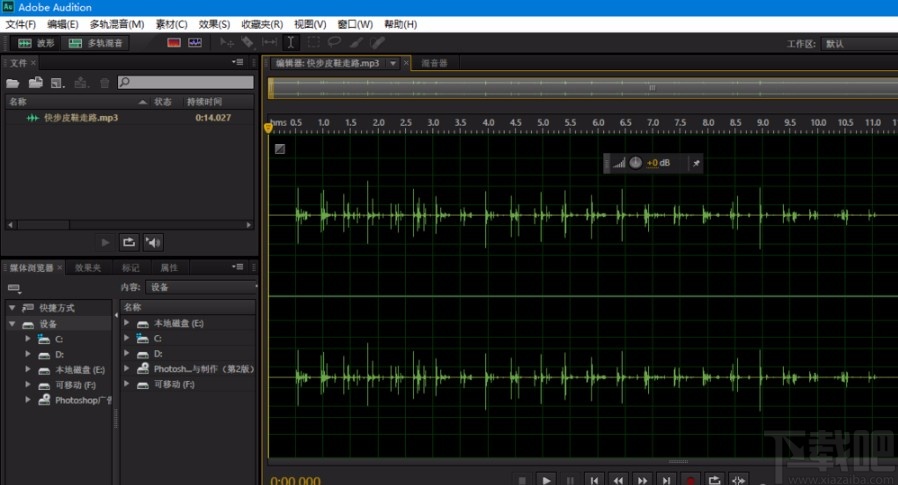This screenshot has height=485, width=898.
Task: Click the +0 dB volume knob
Action: 635,163
